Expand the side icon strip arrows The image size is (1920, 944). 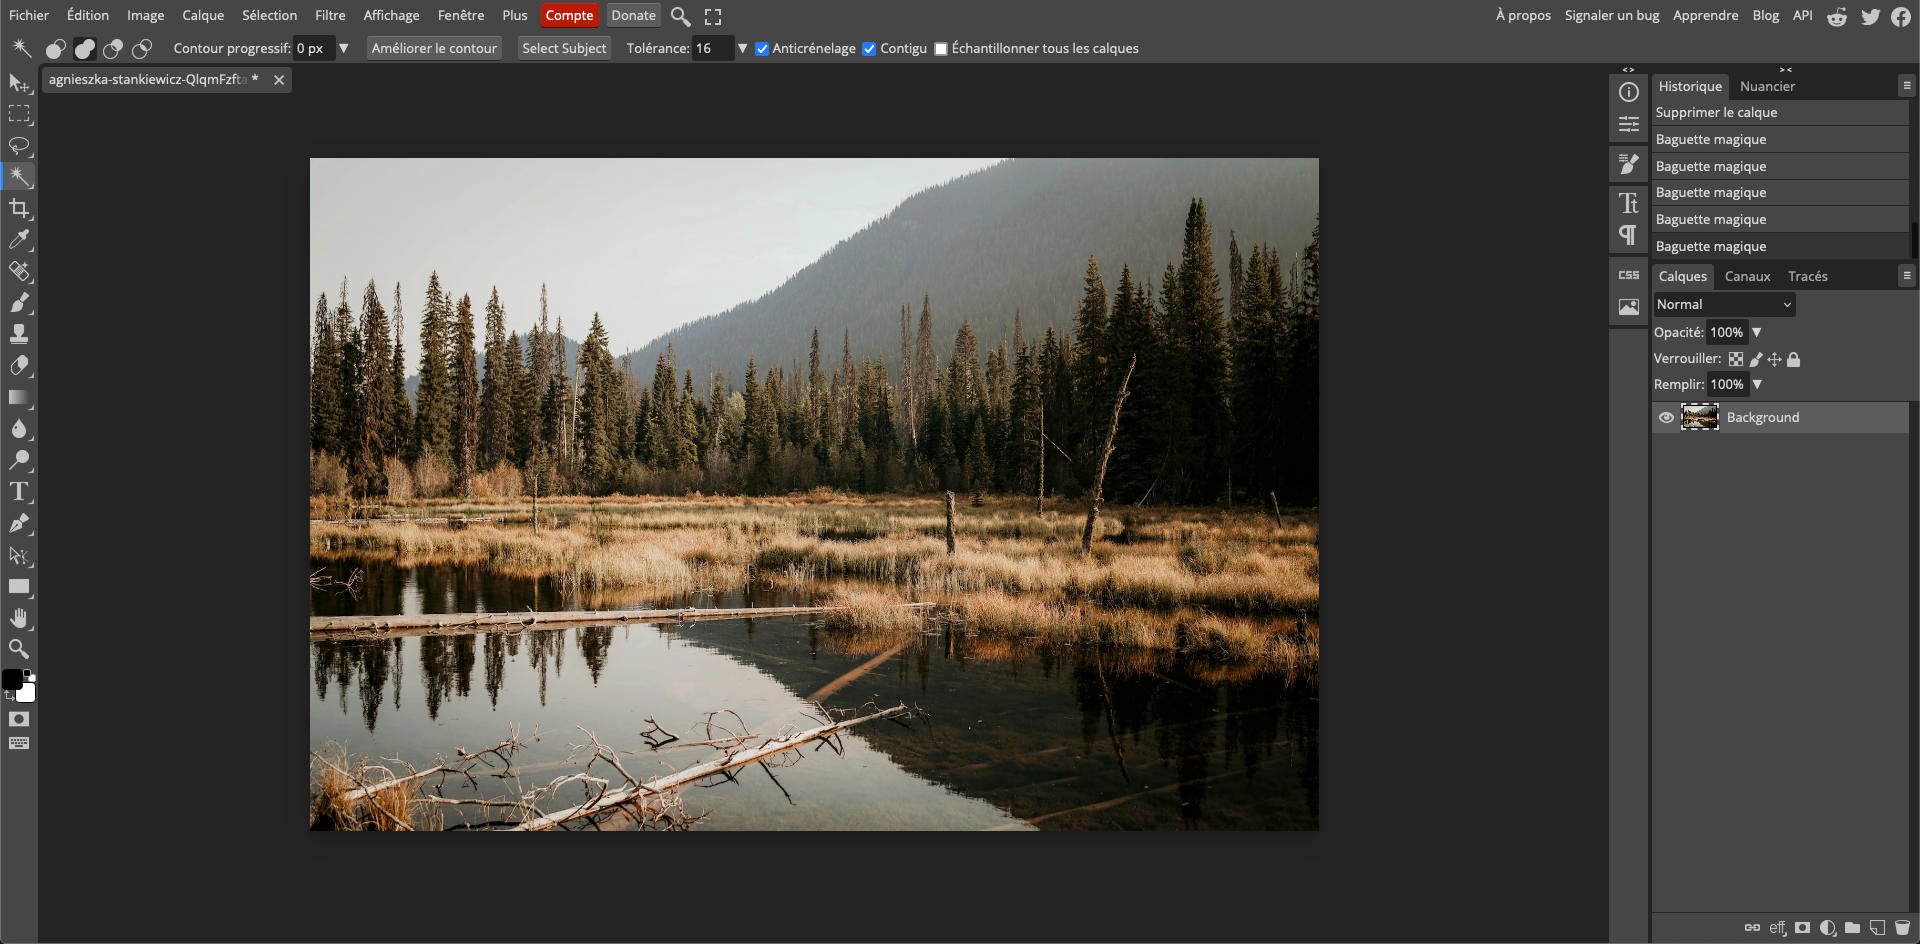coord(1629,69)
